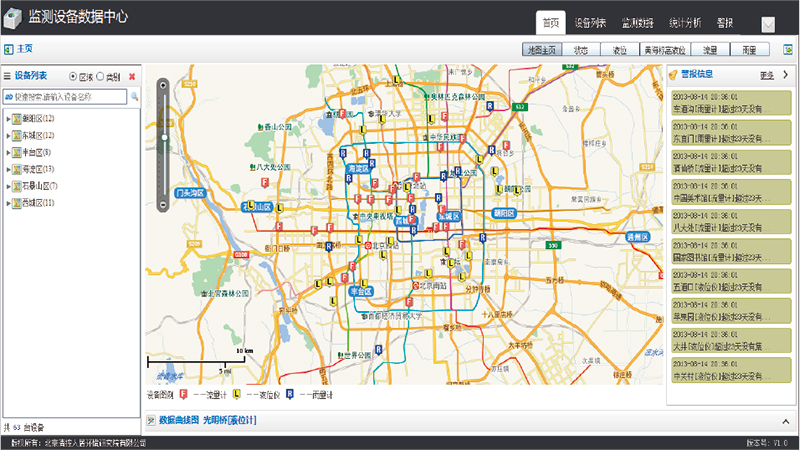Screen dimensions: 800x450
Task: Close the device list panel with red X
Action: [x=132, y=76]
